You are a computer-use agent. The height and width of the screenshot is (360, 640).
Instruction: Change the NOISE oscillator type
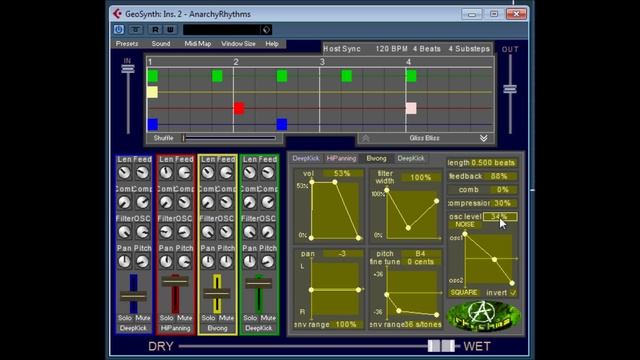point(465,225)
